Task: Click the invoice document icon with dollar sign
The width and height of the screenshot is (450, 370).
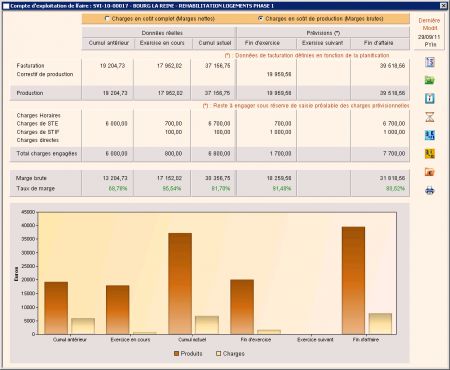Action: (430, 62)
